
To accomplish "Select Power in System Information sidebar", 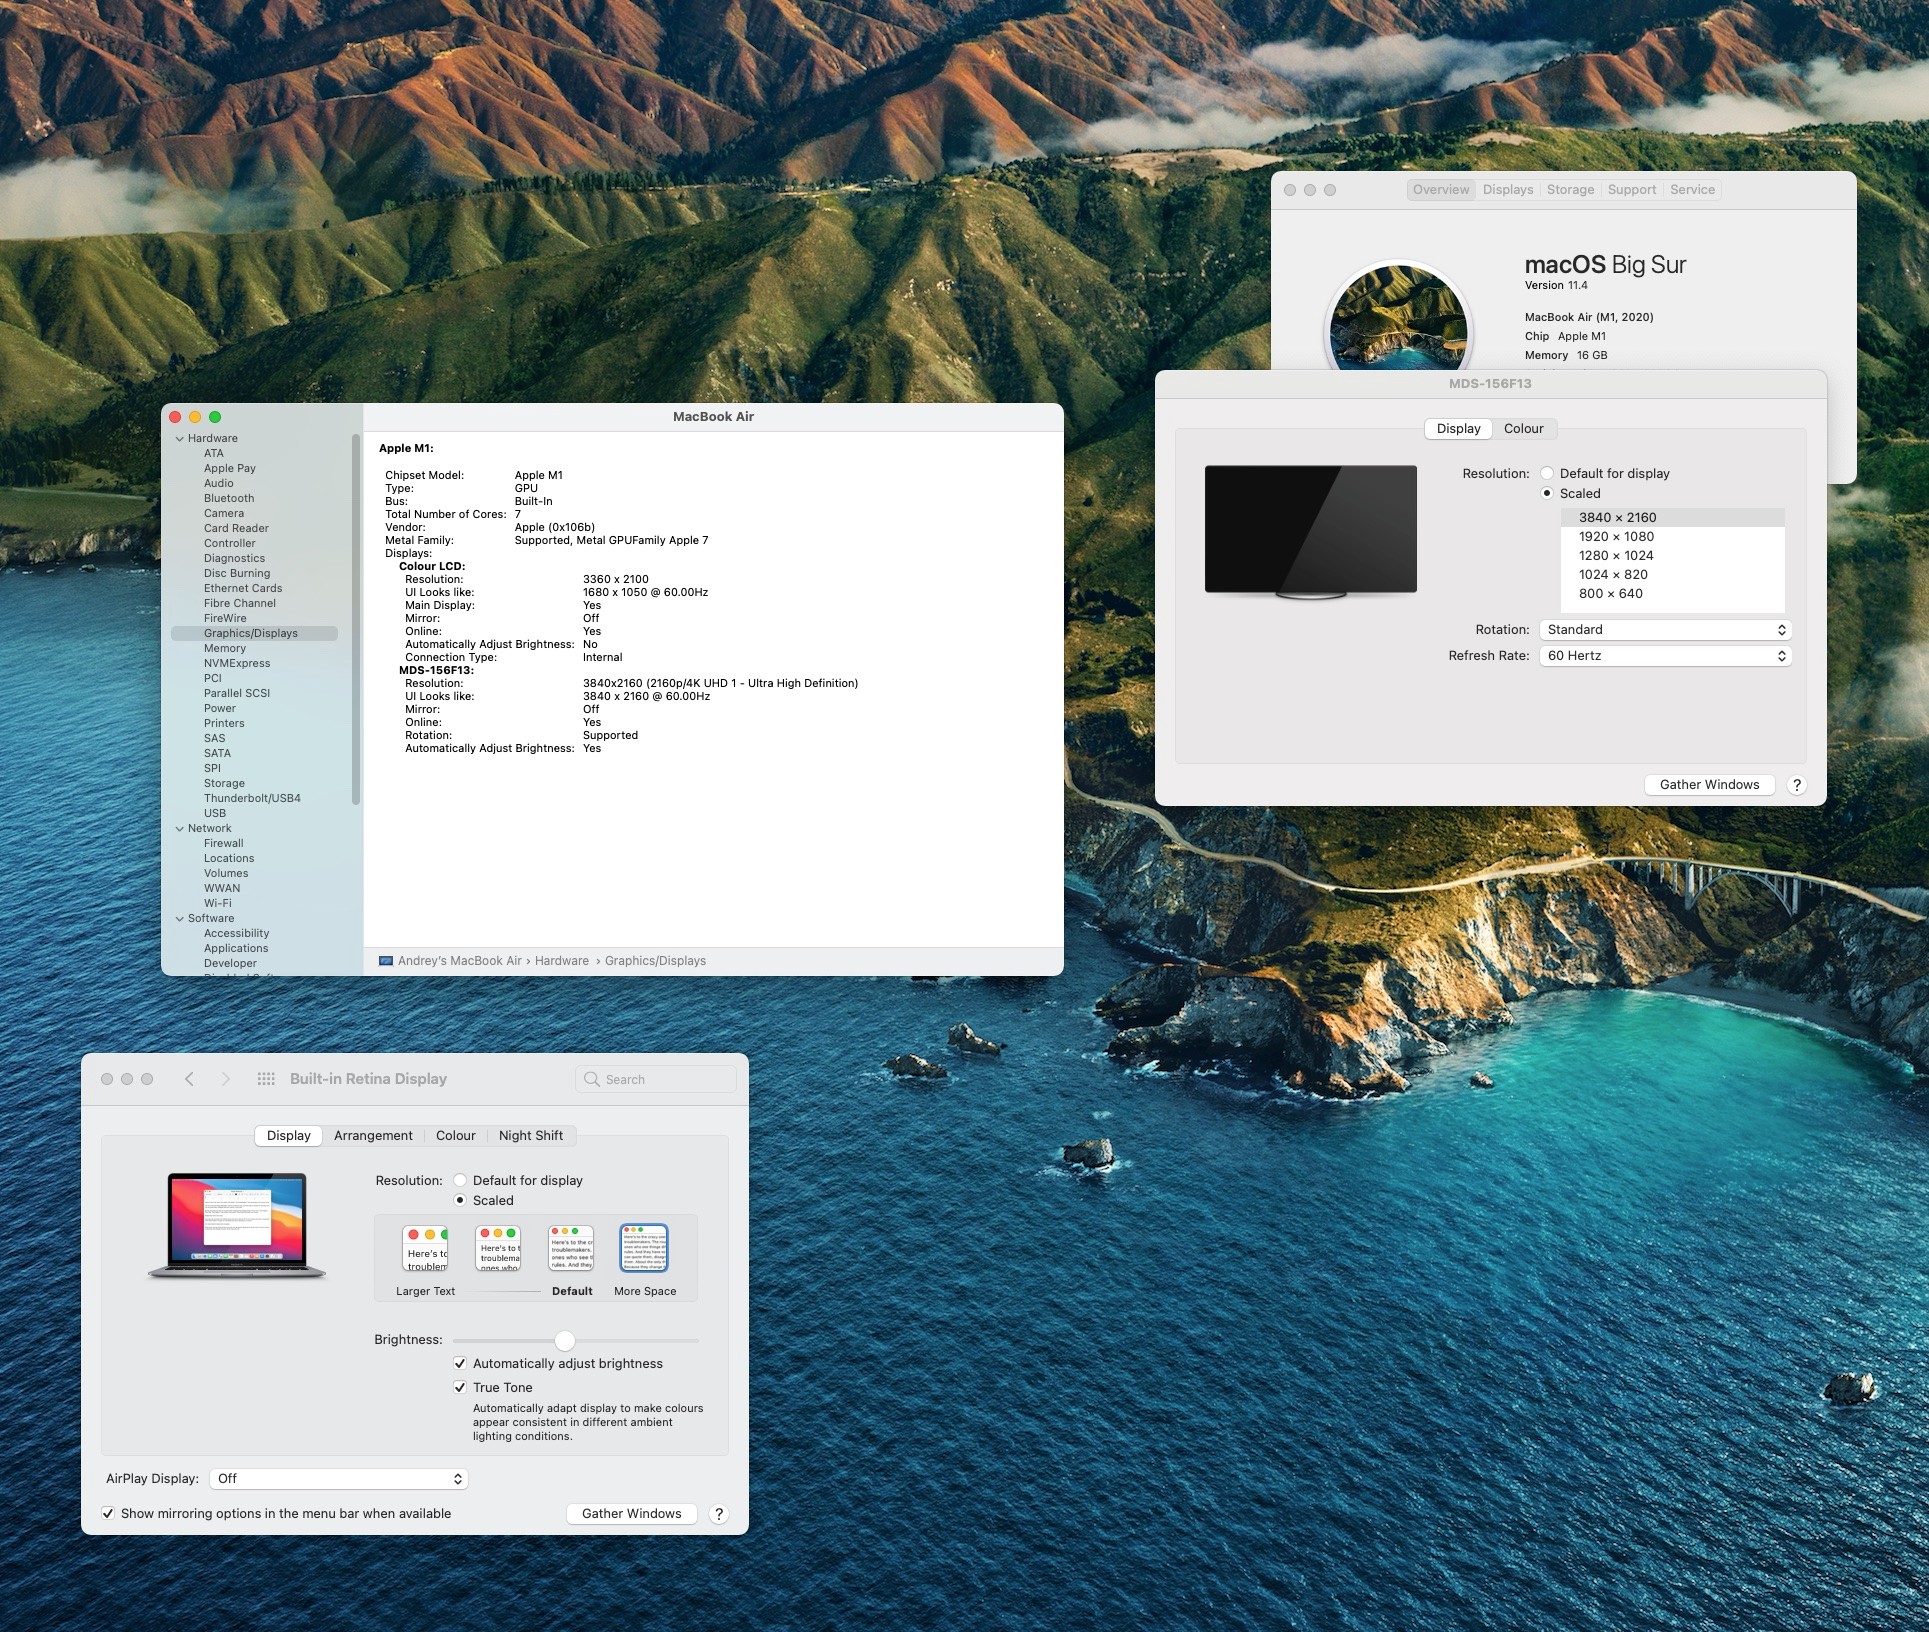I will (x=220, y=708).
